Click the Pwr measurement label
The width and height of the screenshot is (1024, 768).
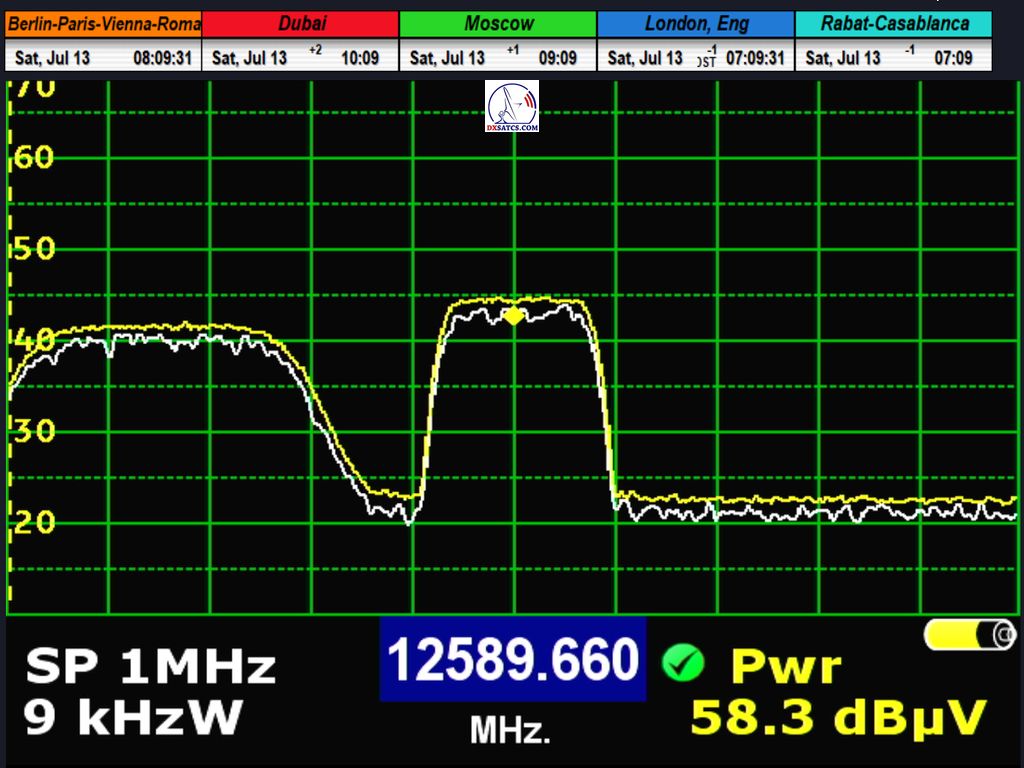click(x=786, y=666)
